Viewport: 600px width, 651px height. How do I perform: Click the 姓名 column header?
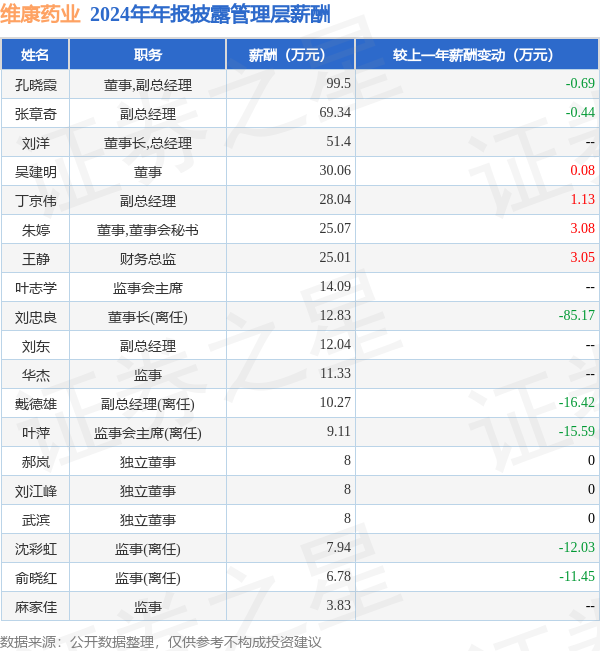[35, 54]
